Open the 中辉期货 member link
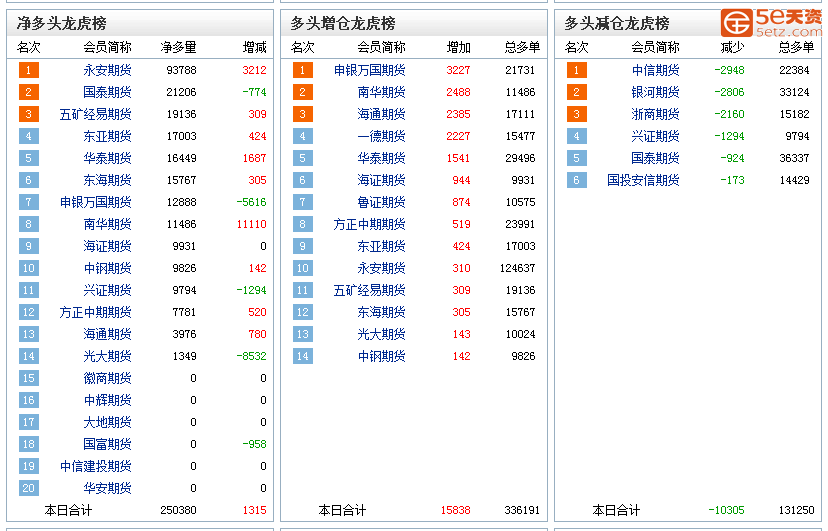 click(107, 400)
